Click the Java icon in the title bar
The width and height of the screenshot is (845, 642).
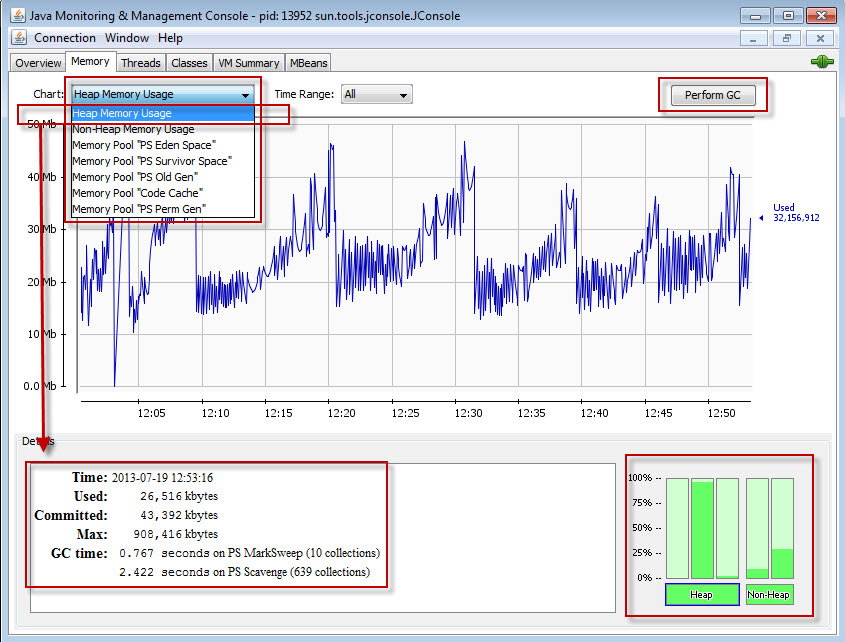pyautogui.click(x=18, y=15)
